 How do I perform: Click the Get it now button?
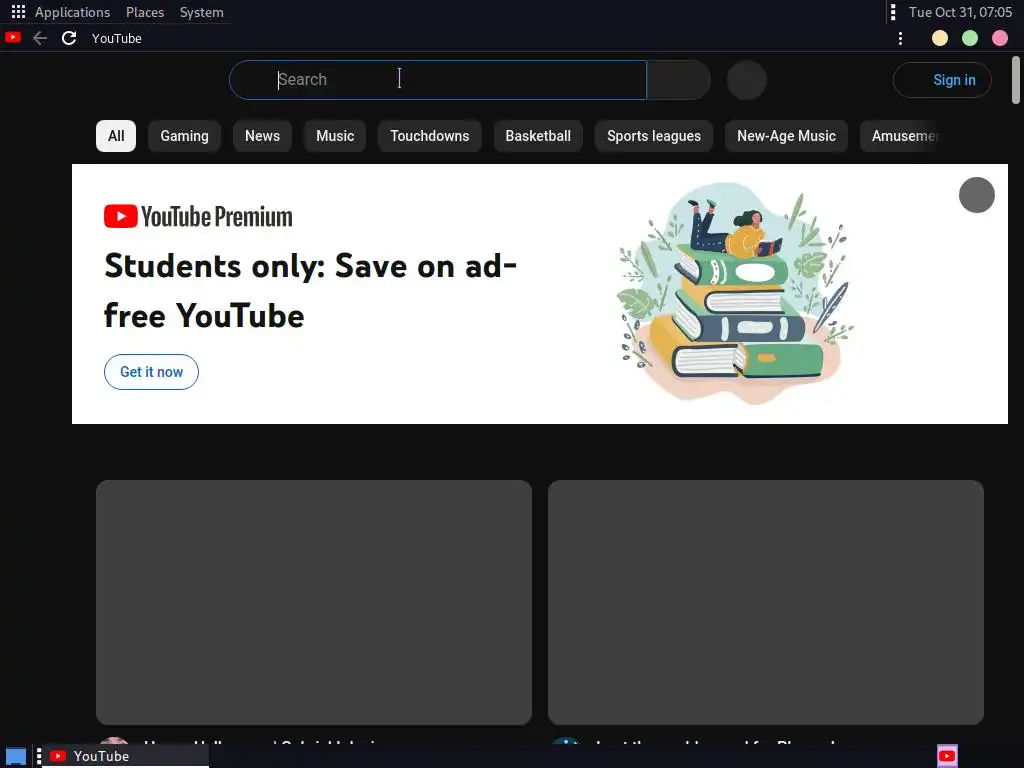point(151,372)
